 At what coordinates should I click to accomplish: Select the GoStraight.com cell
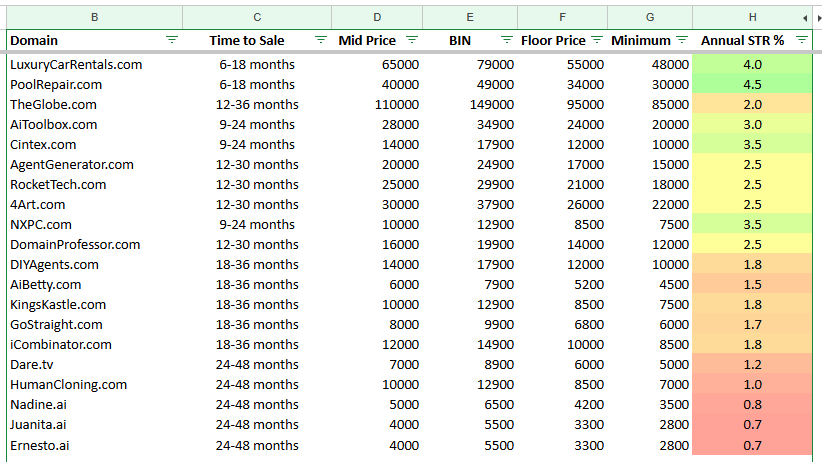tap(94, 325)
